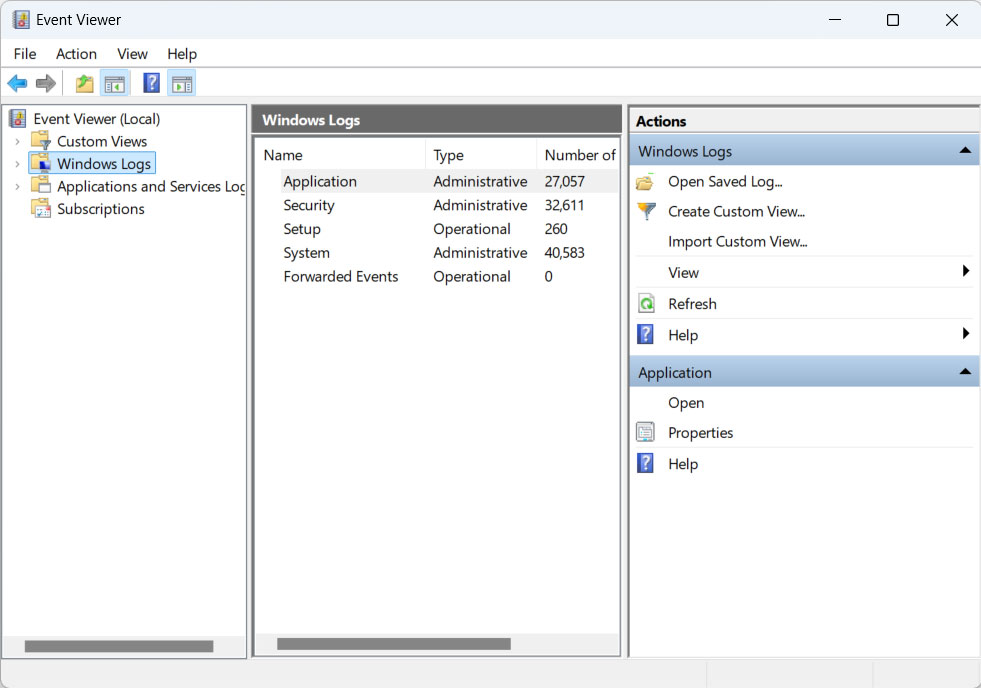Open the View menu
Image resolution: width=981 pixels, height=688 pixels.
(132, 54)
